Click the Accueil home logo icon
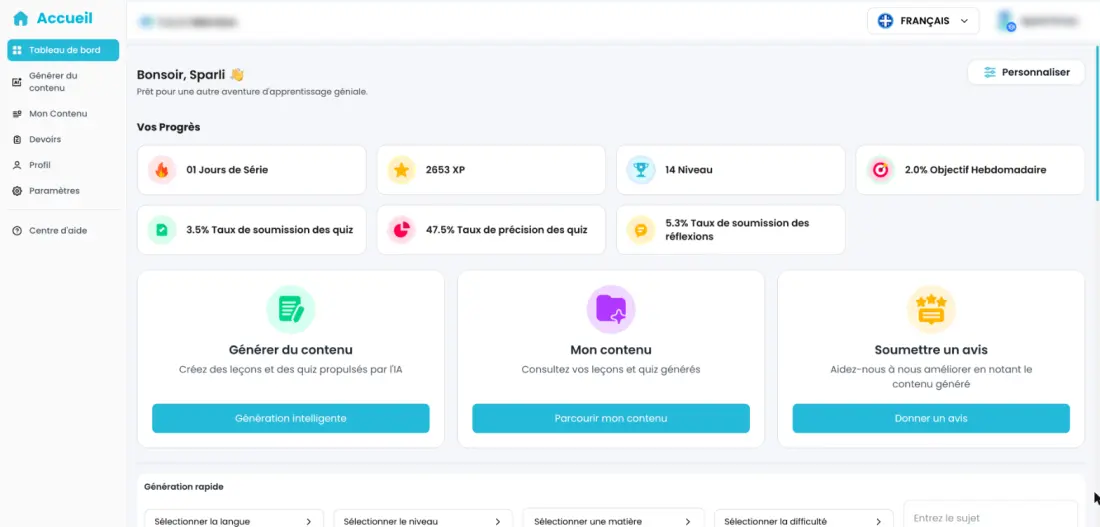Screen dimensions: 1100x527 (20, 19)
